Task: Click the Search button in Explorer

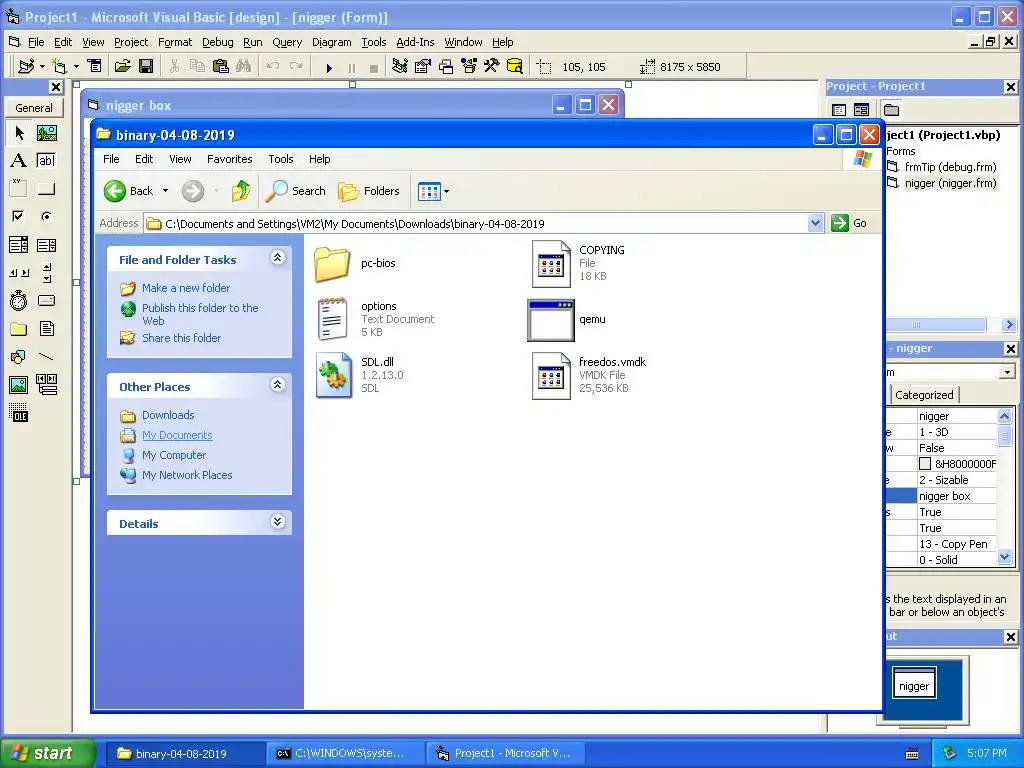Action: pos(296,191)
